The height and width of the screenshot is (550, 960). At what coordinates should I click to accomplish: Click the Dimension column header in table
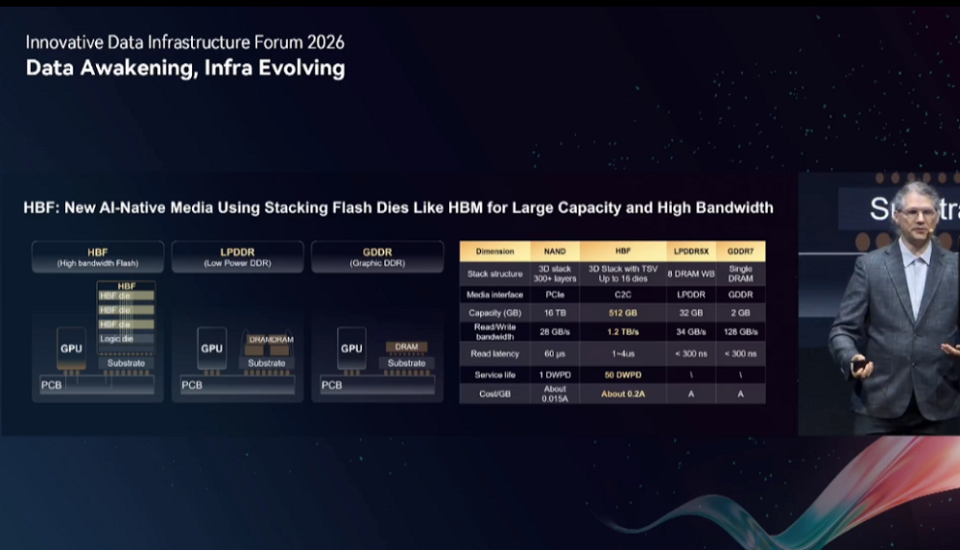tap(495, 251)
